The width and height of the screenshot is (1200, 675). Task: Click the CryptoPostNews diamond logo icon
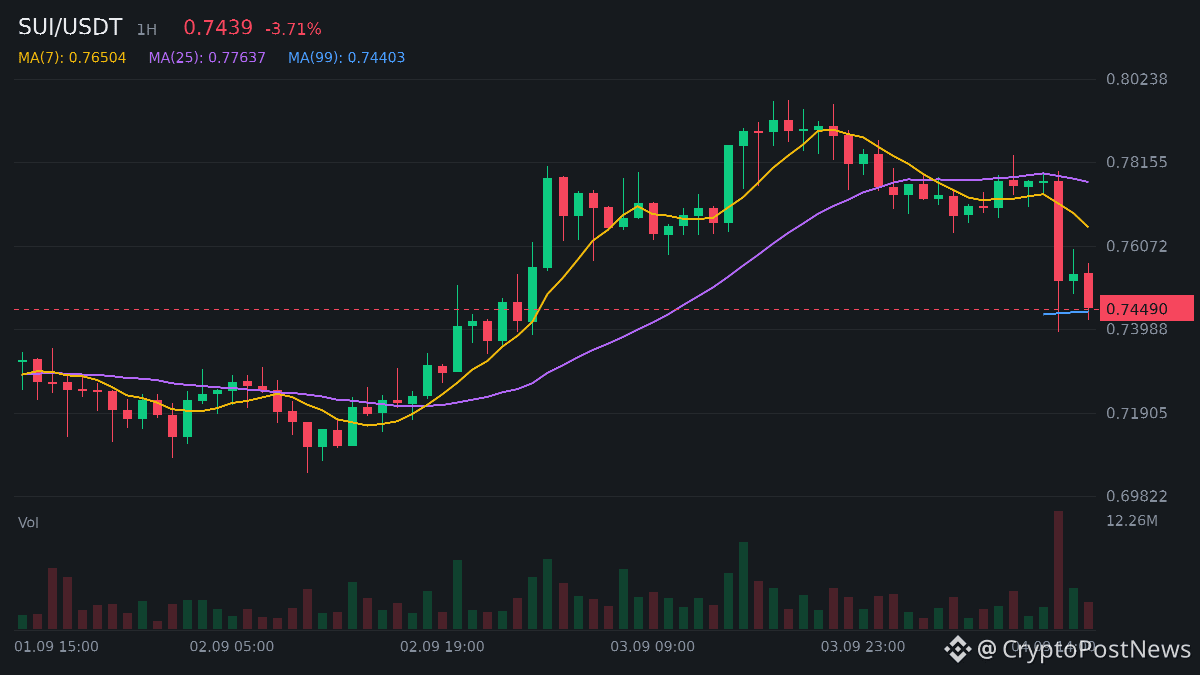[958, 649]
